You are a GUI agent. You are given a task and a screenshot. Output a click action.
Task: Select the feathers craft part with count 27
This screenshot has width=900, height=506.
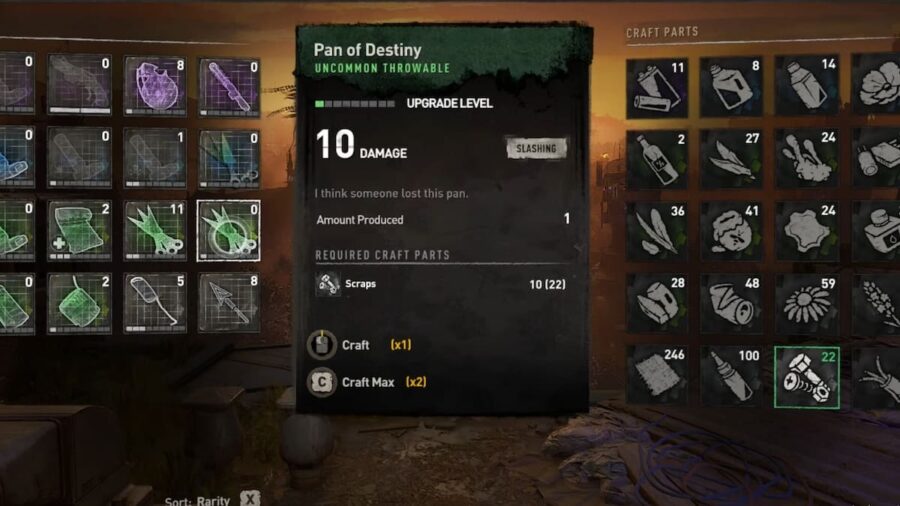coord(732,159)
